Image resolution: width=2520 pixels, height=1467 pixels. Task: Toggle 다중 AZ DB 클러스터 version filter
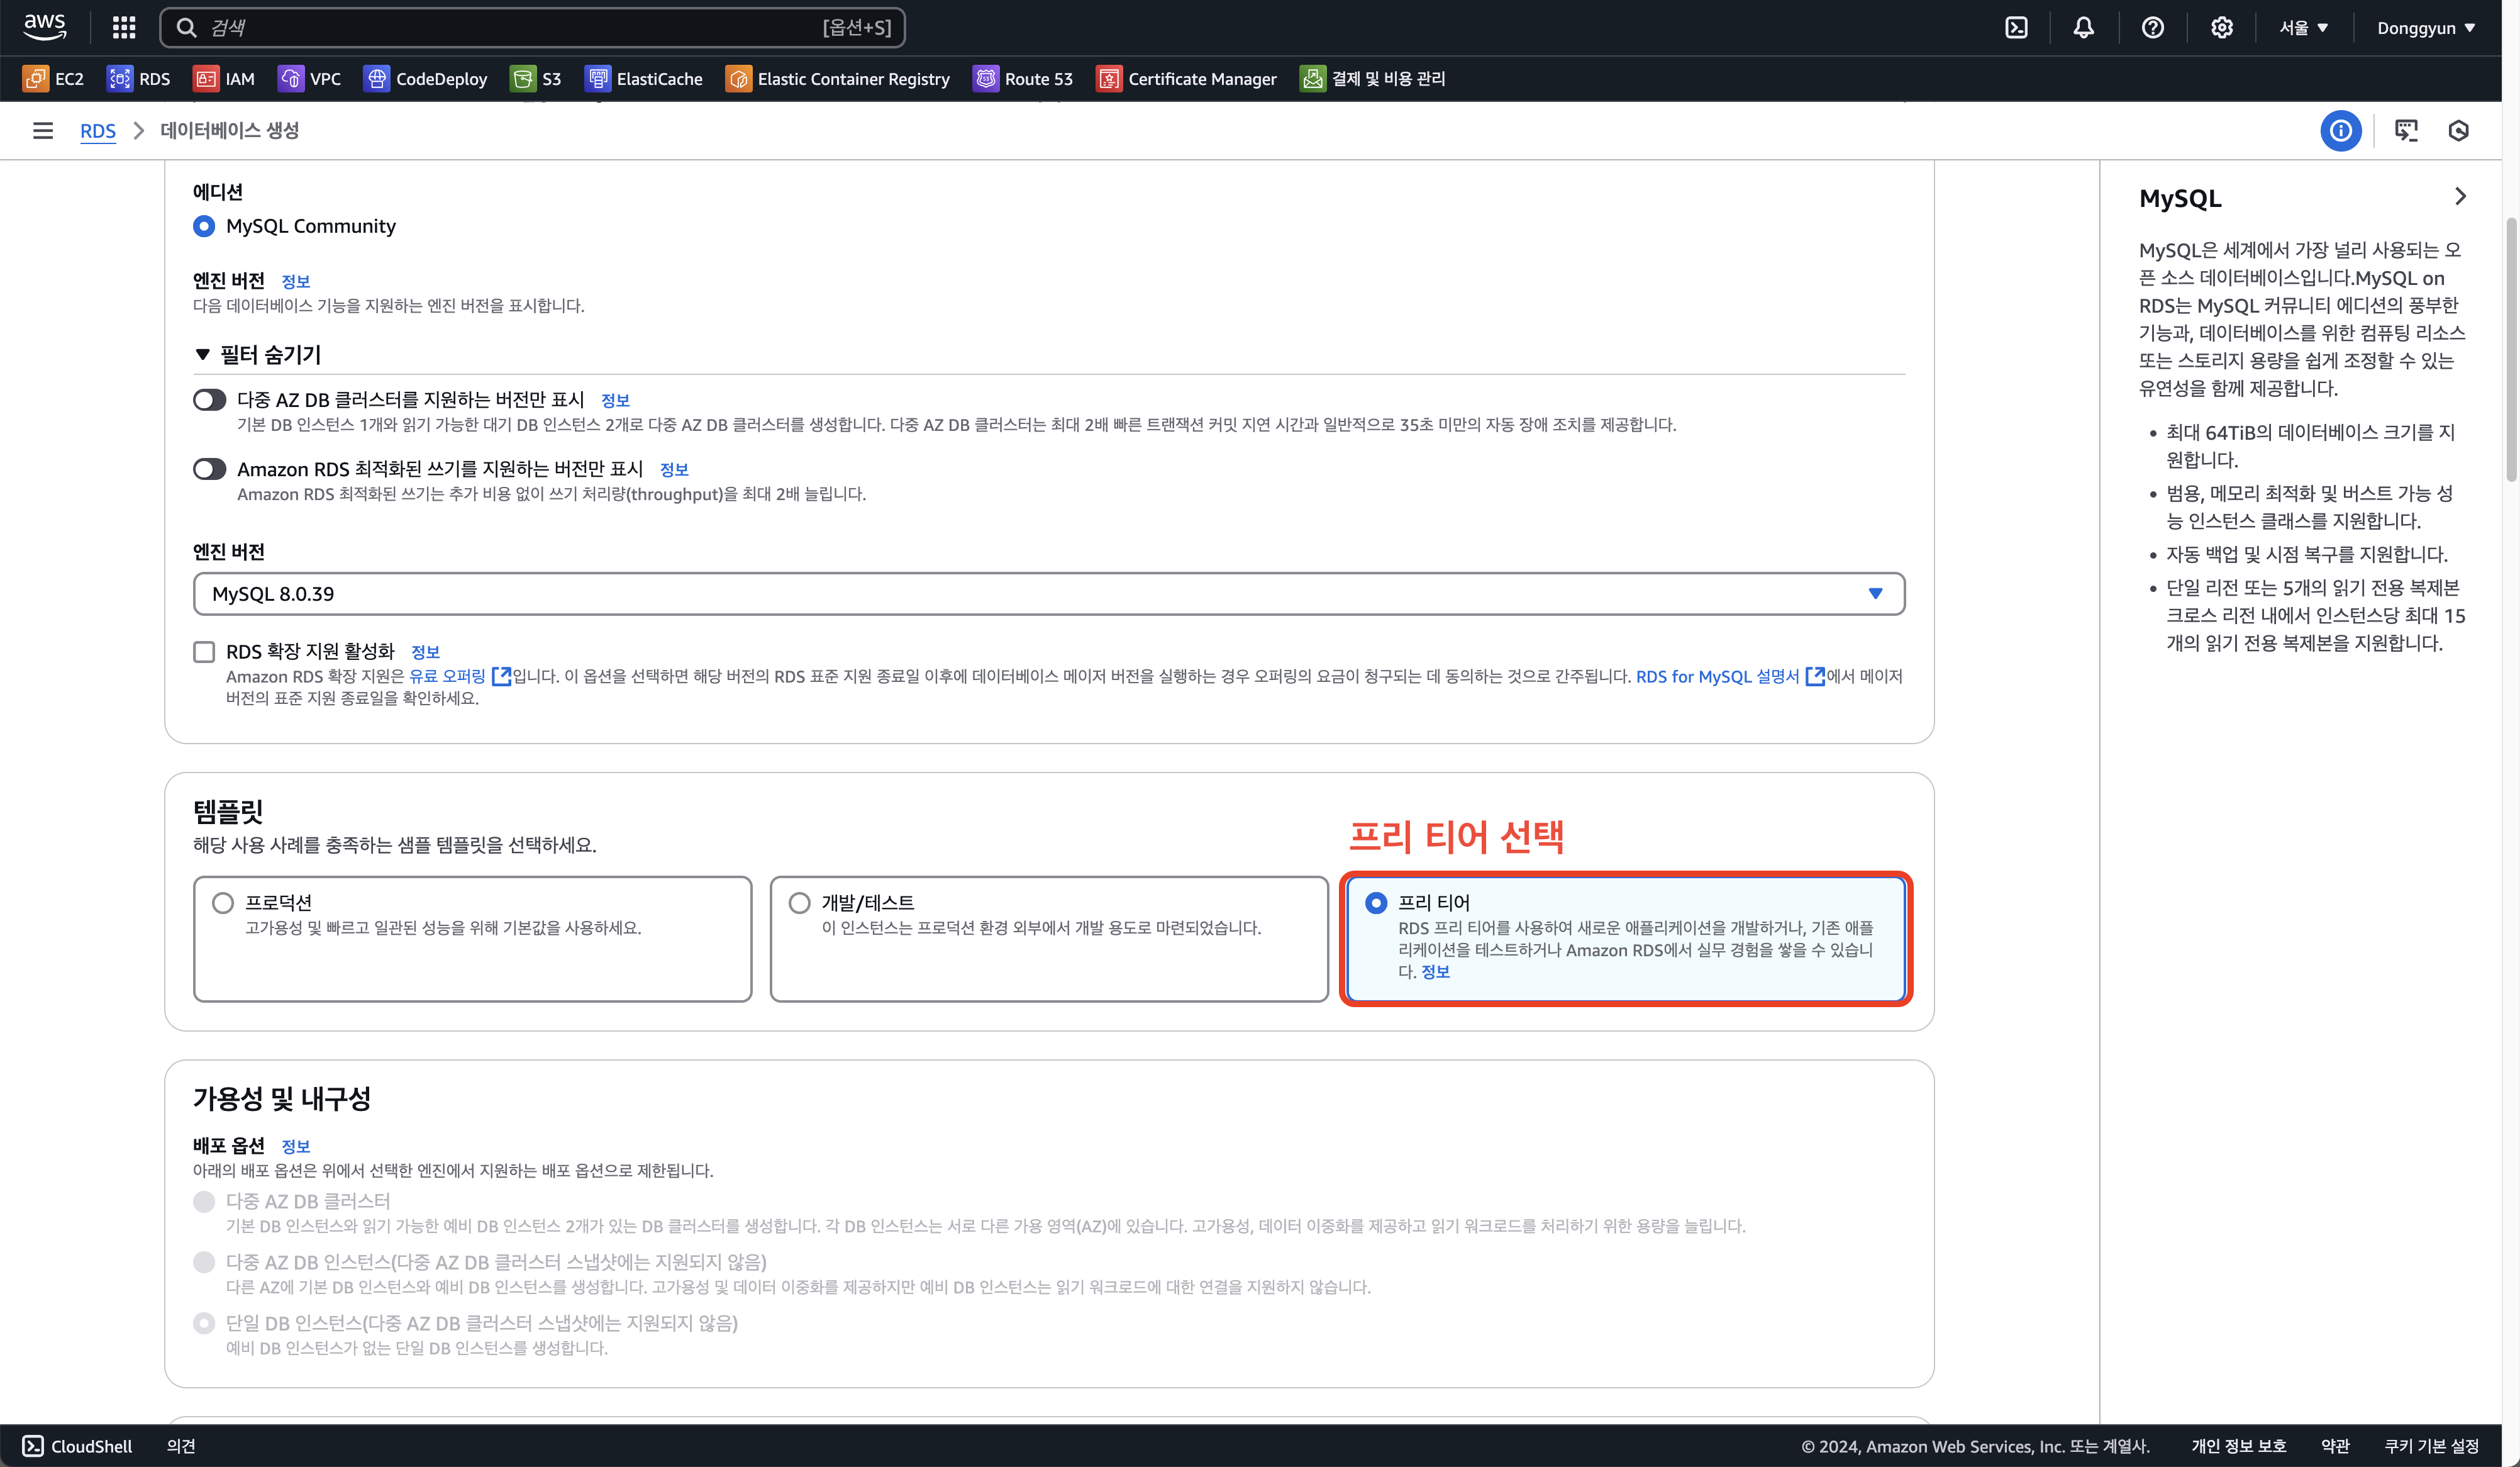(x=210, y=400)
